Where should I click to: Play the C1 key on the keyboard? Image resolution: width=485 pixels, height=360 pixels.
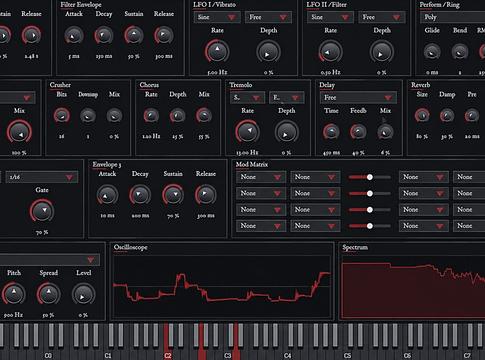tap(107, 354)
